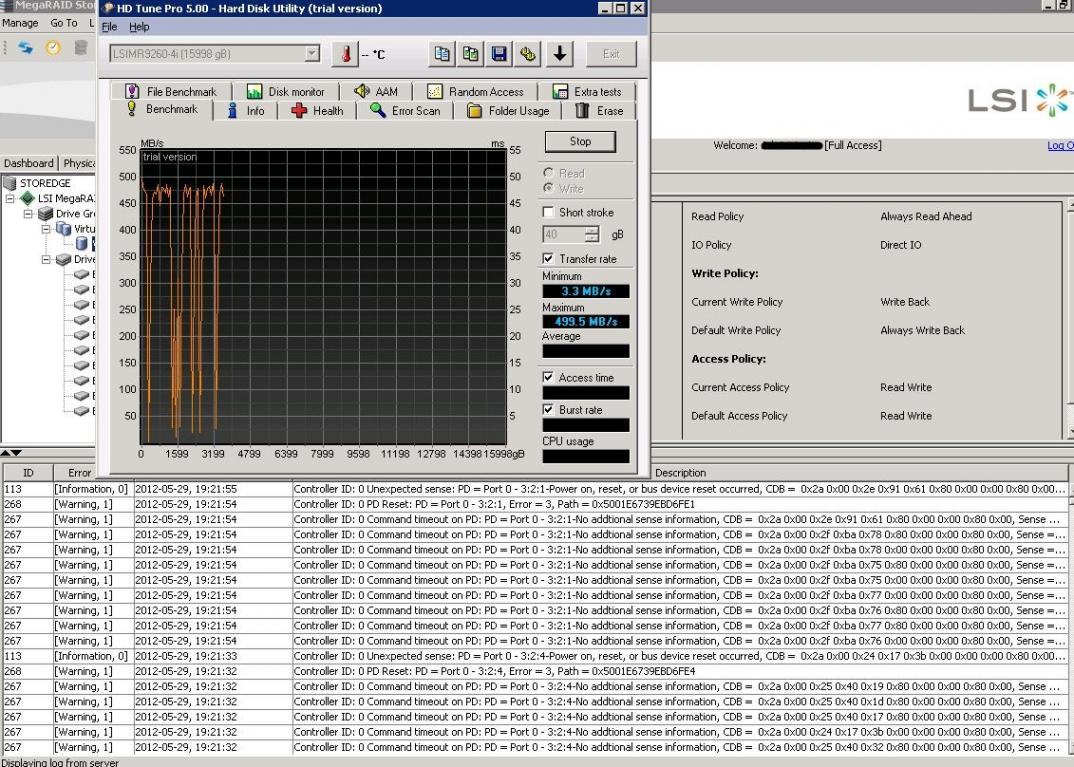The height and width of the screenshot is (767, 1074).
Task: Click the refresh arrows icon in MegaRAID toolbar
Action: (25, 47)
